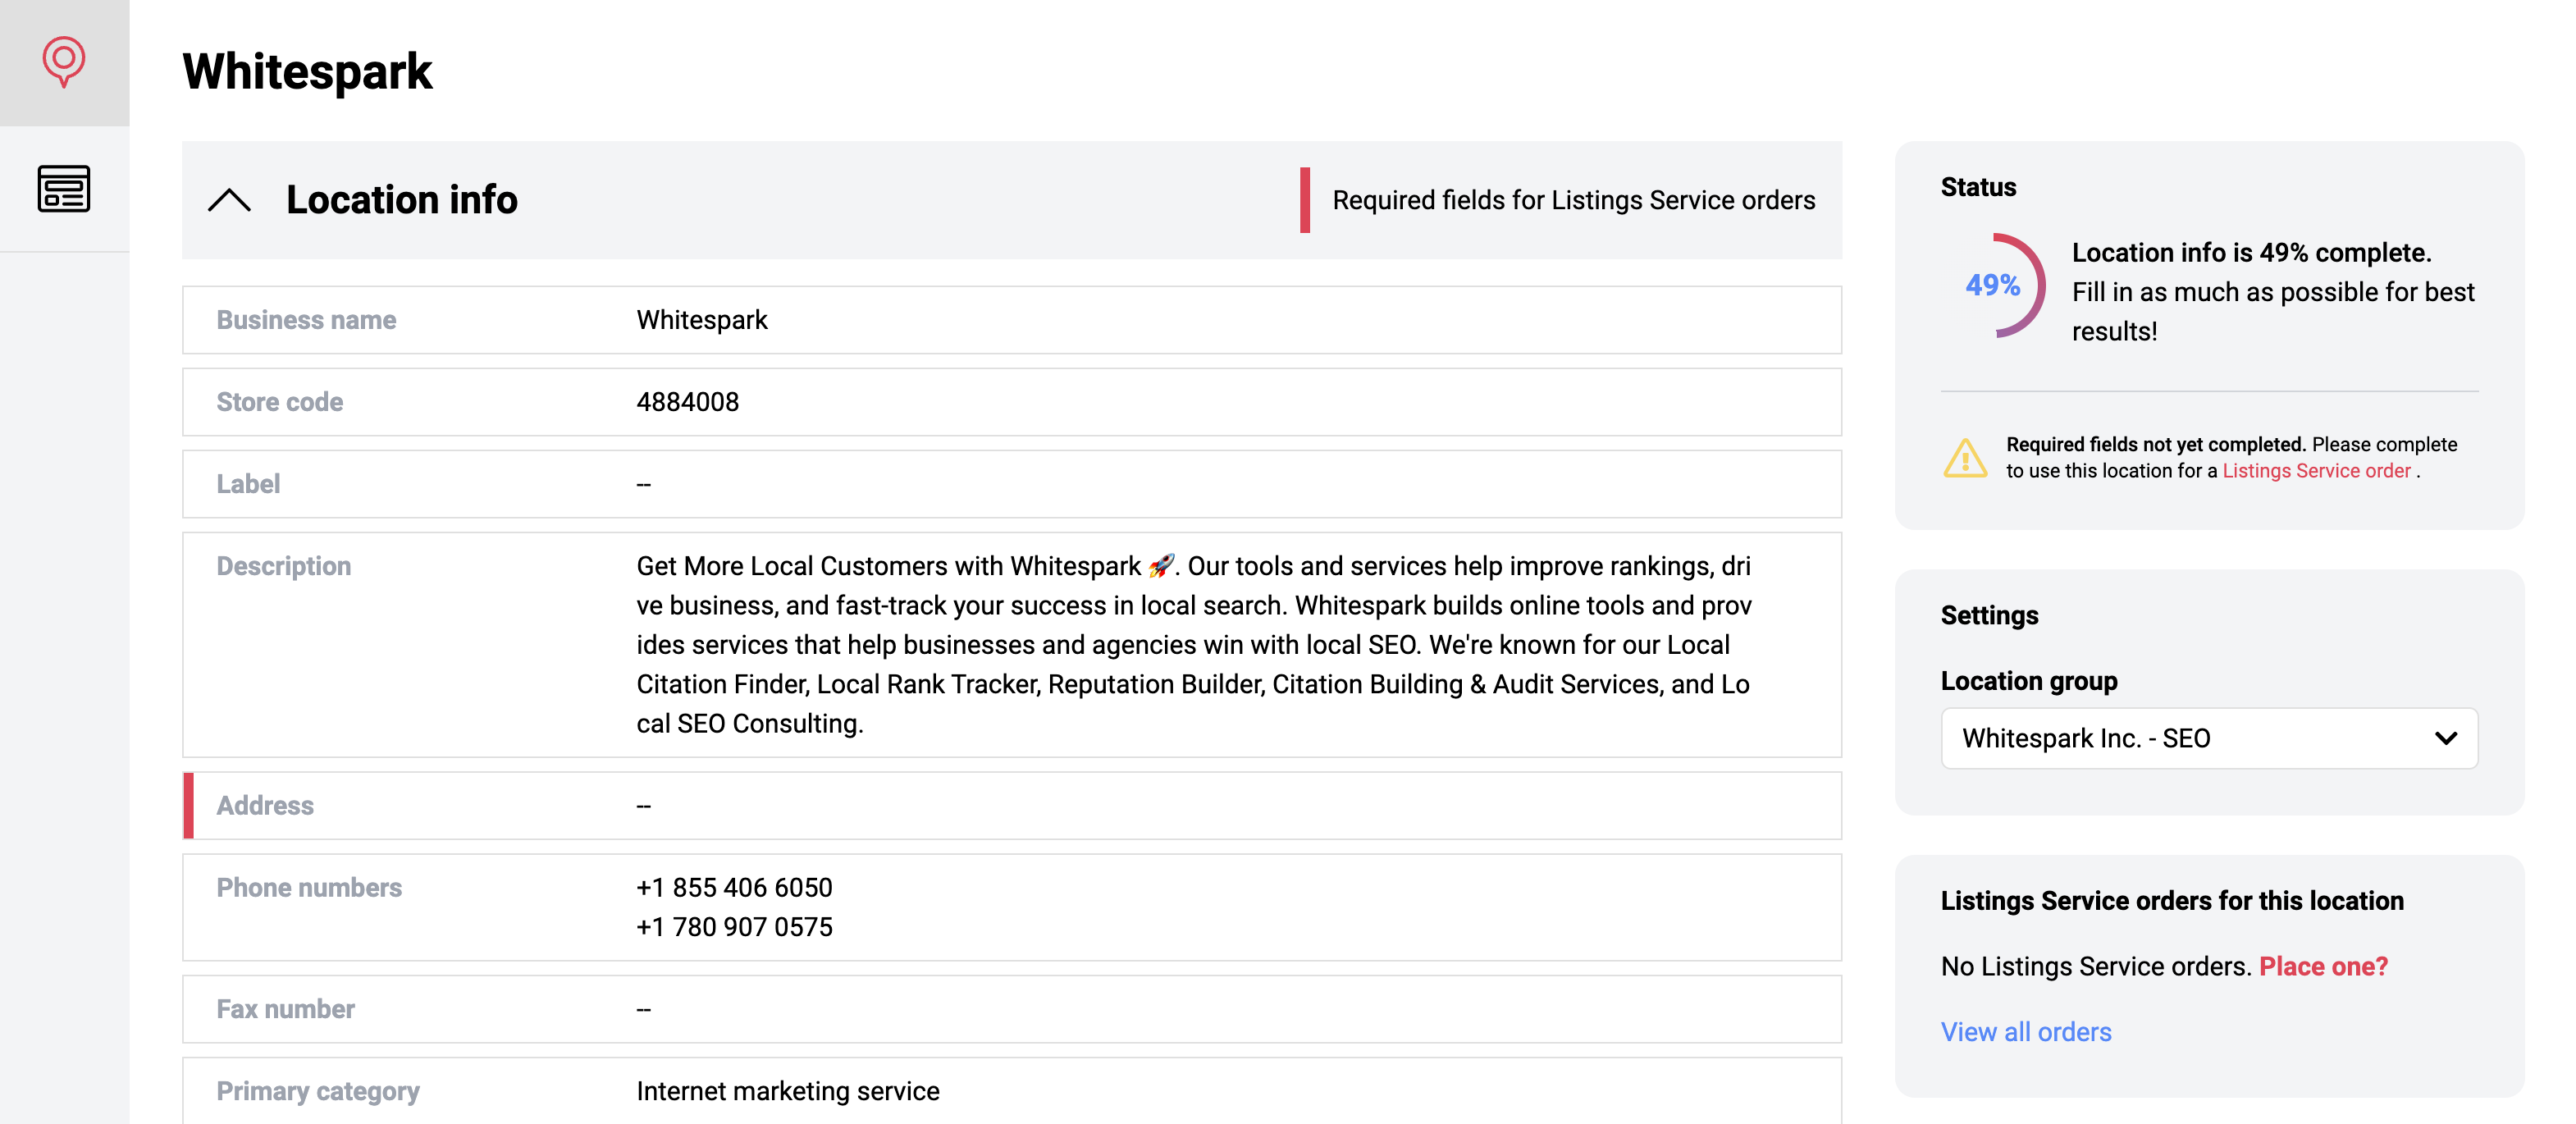
Task: Click the Place one? link
Action: pos(2323,966)
